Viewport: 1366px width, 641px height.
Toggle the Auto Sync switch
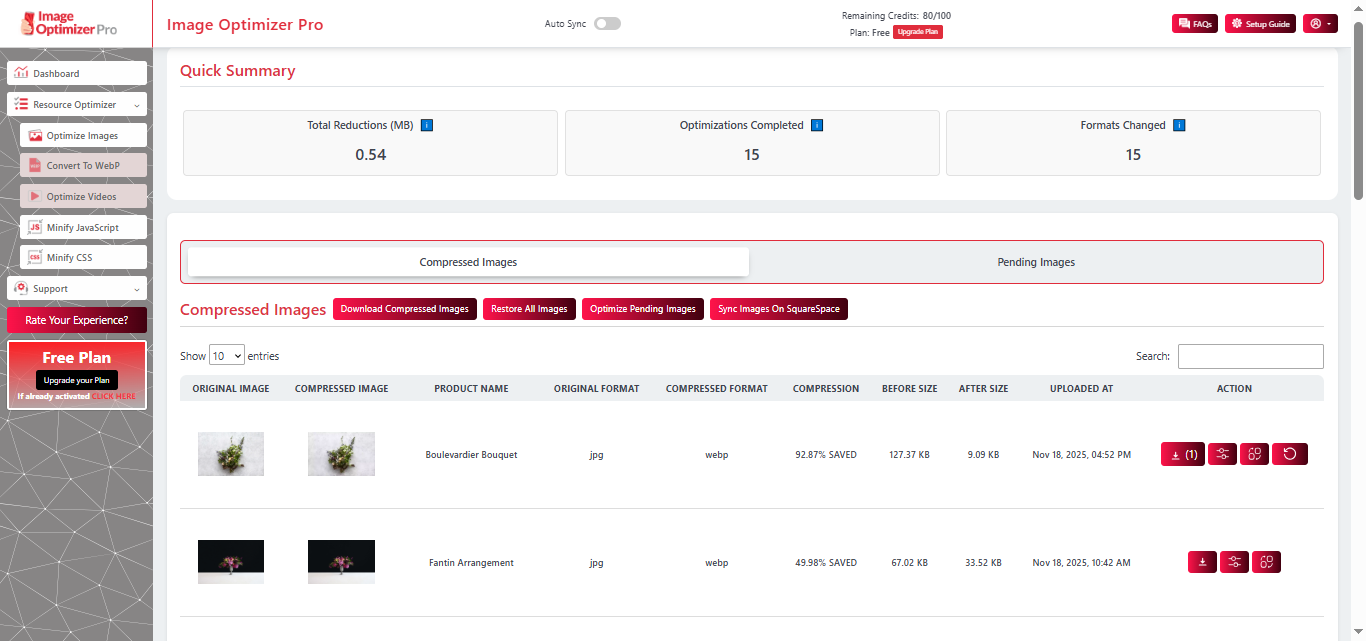(607, 24)
